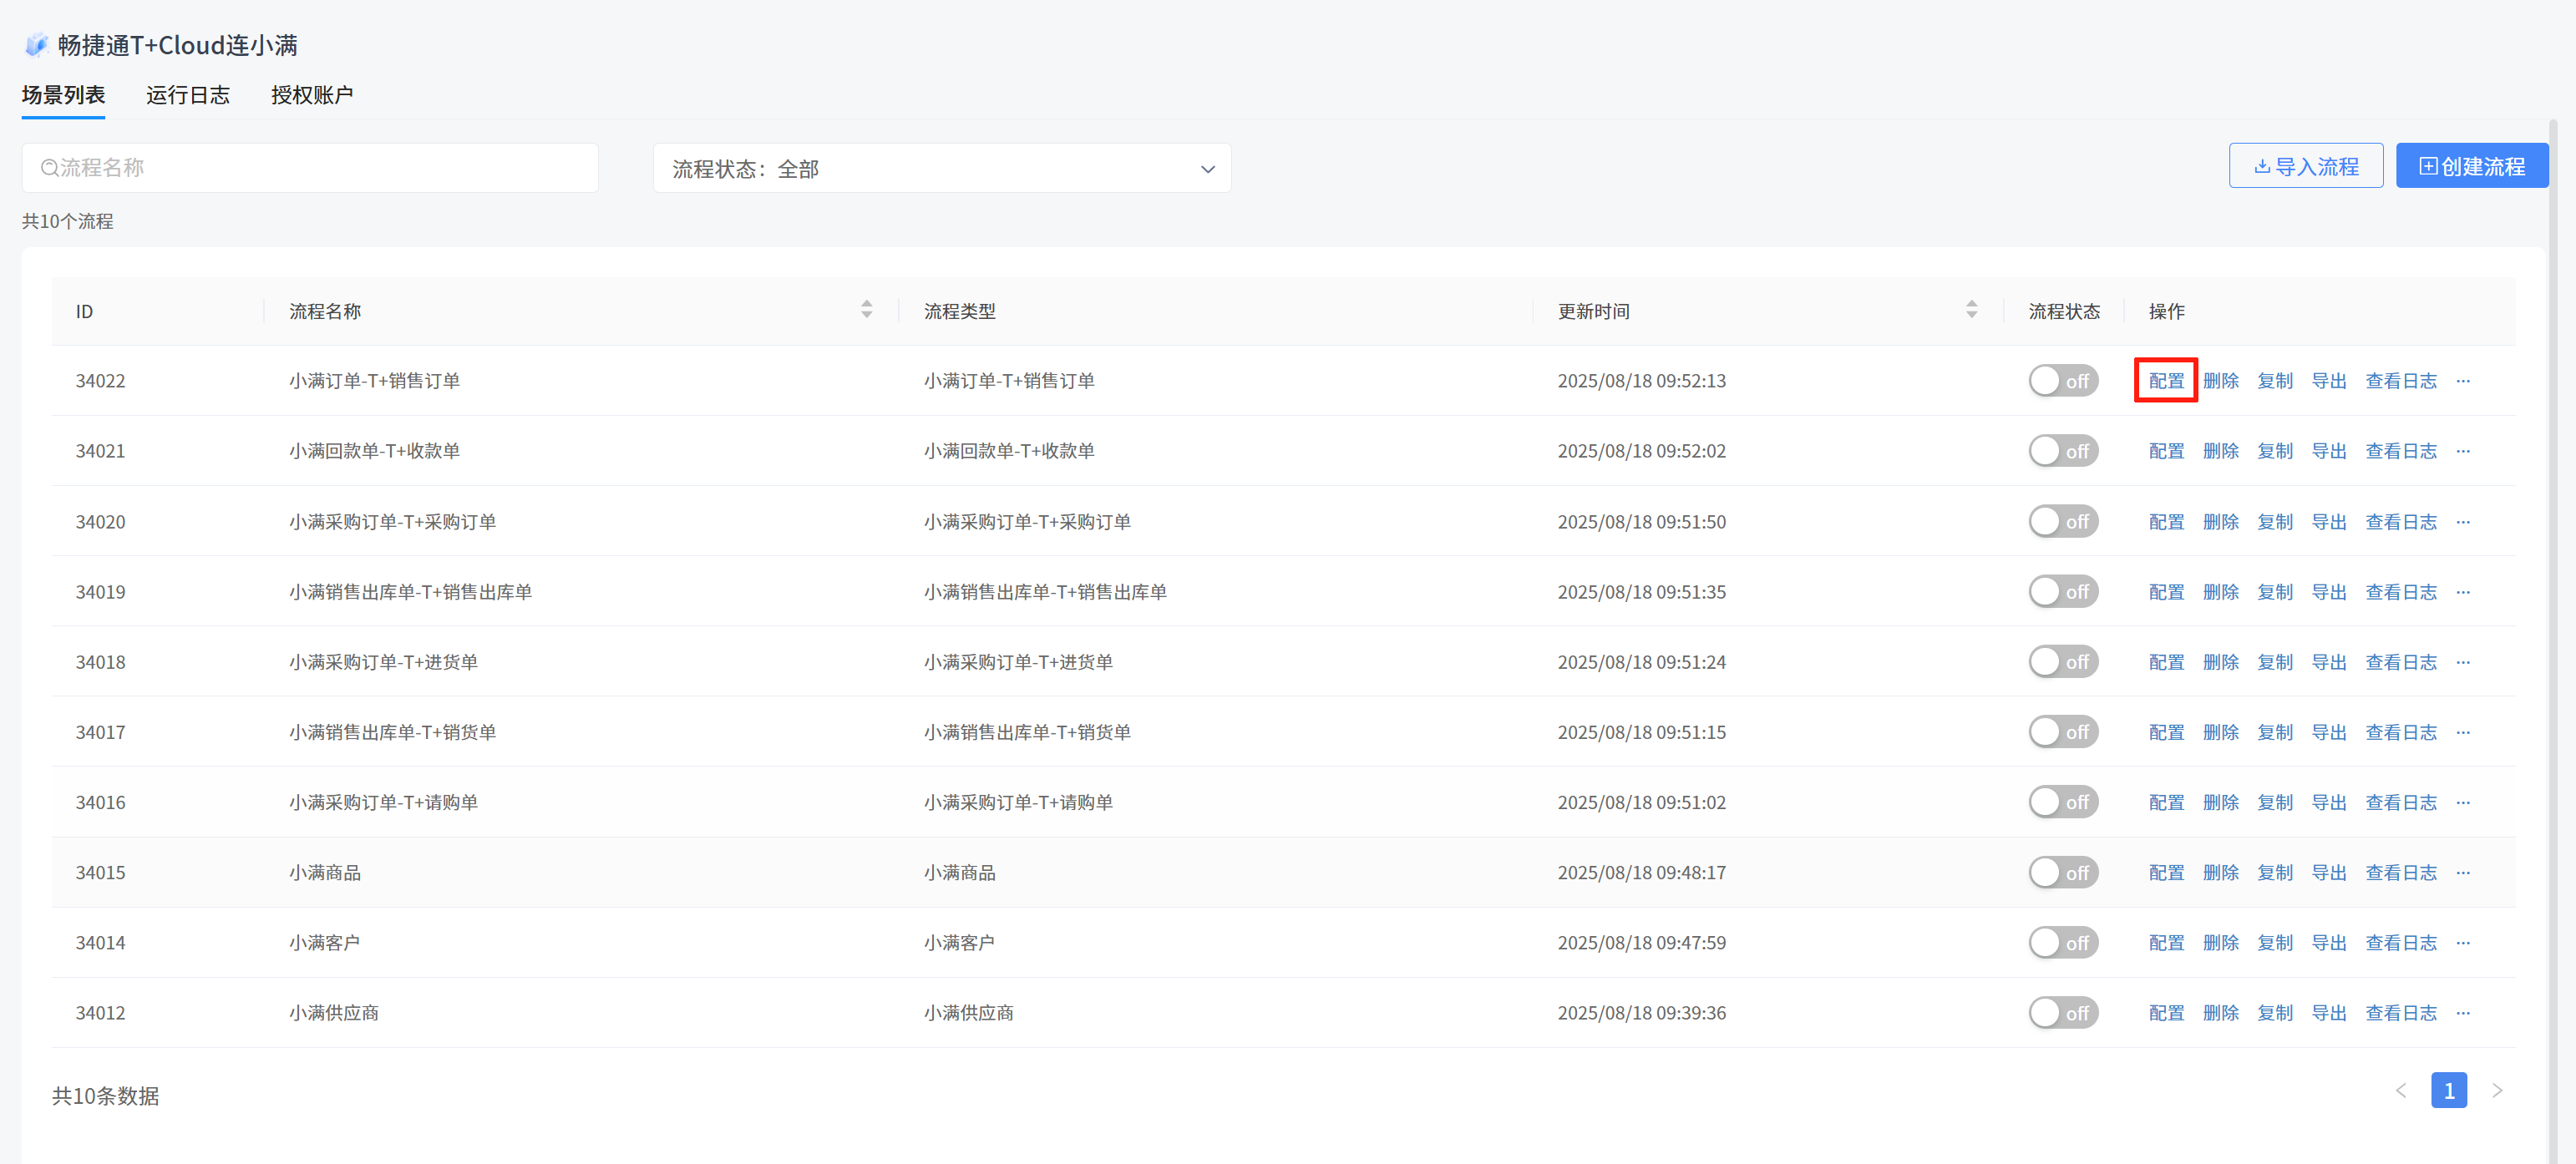This screenshot has width=2576, height=1164.
Task: Click the app logo icon beside 畅捷通T+Cloud连小满
Action: pos(36,45)
